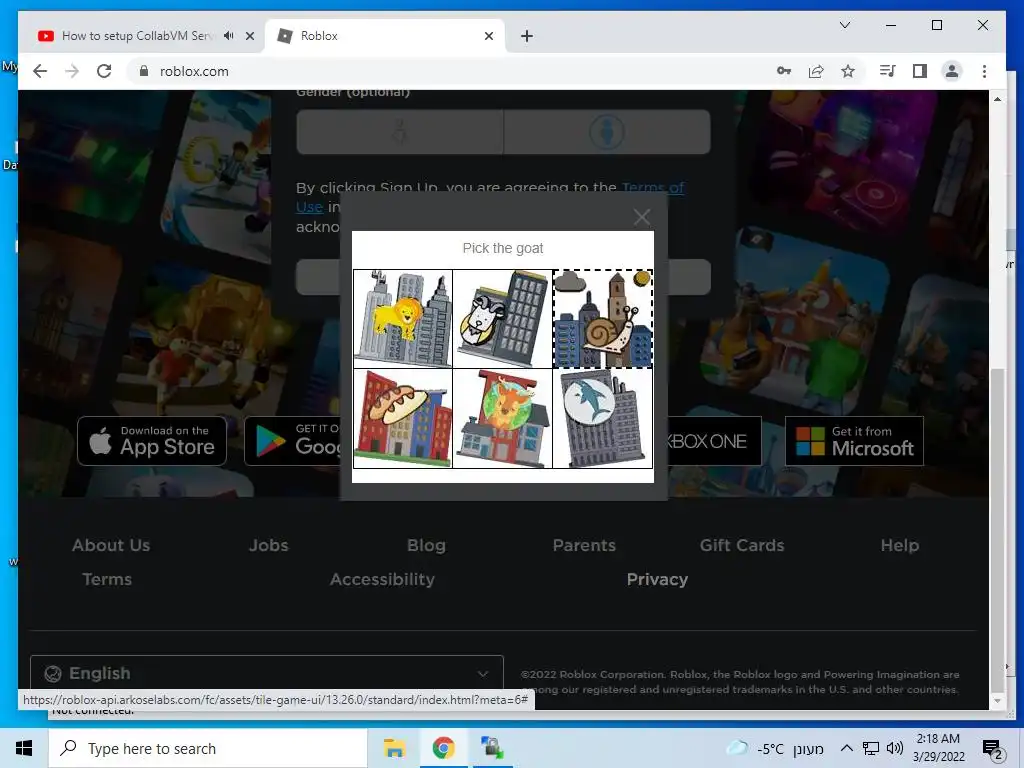Open the taskbar clock 2:18 AM
Image resolution: width=1024 pixels, height=768 pixels.
(x=938, y=748)
